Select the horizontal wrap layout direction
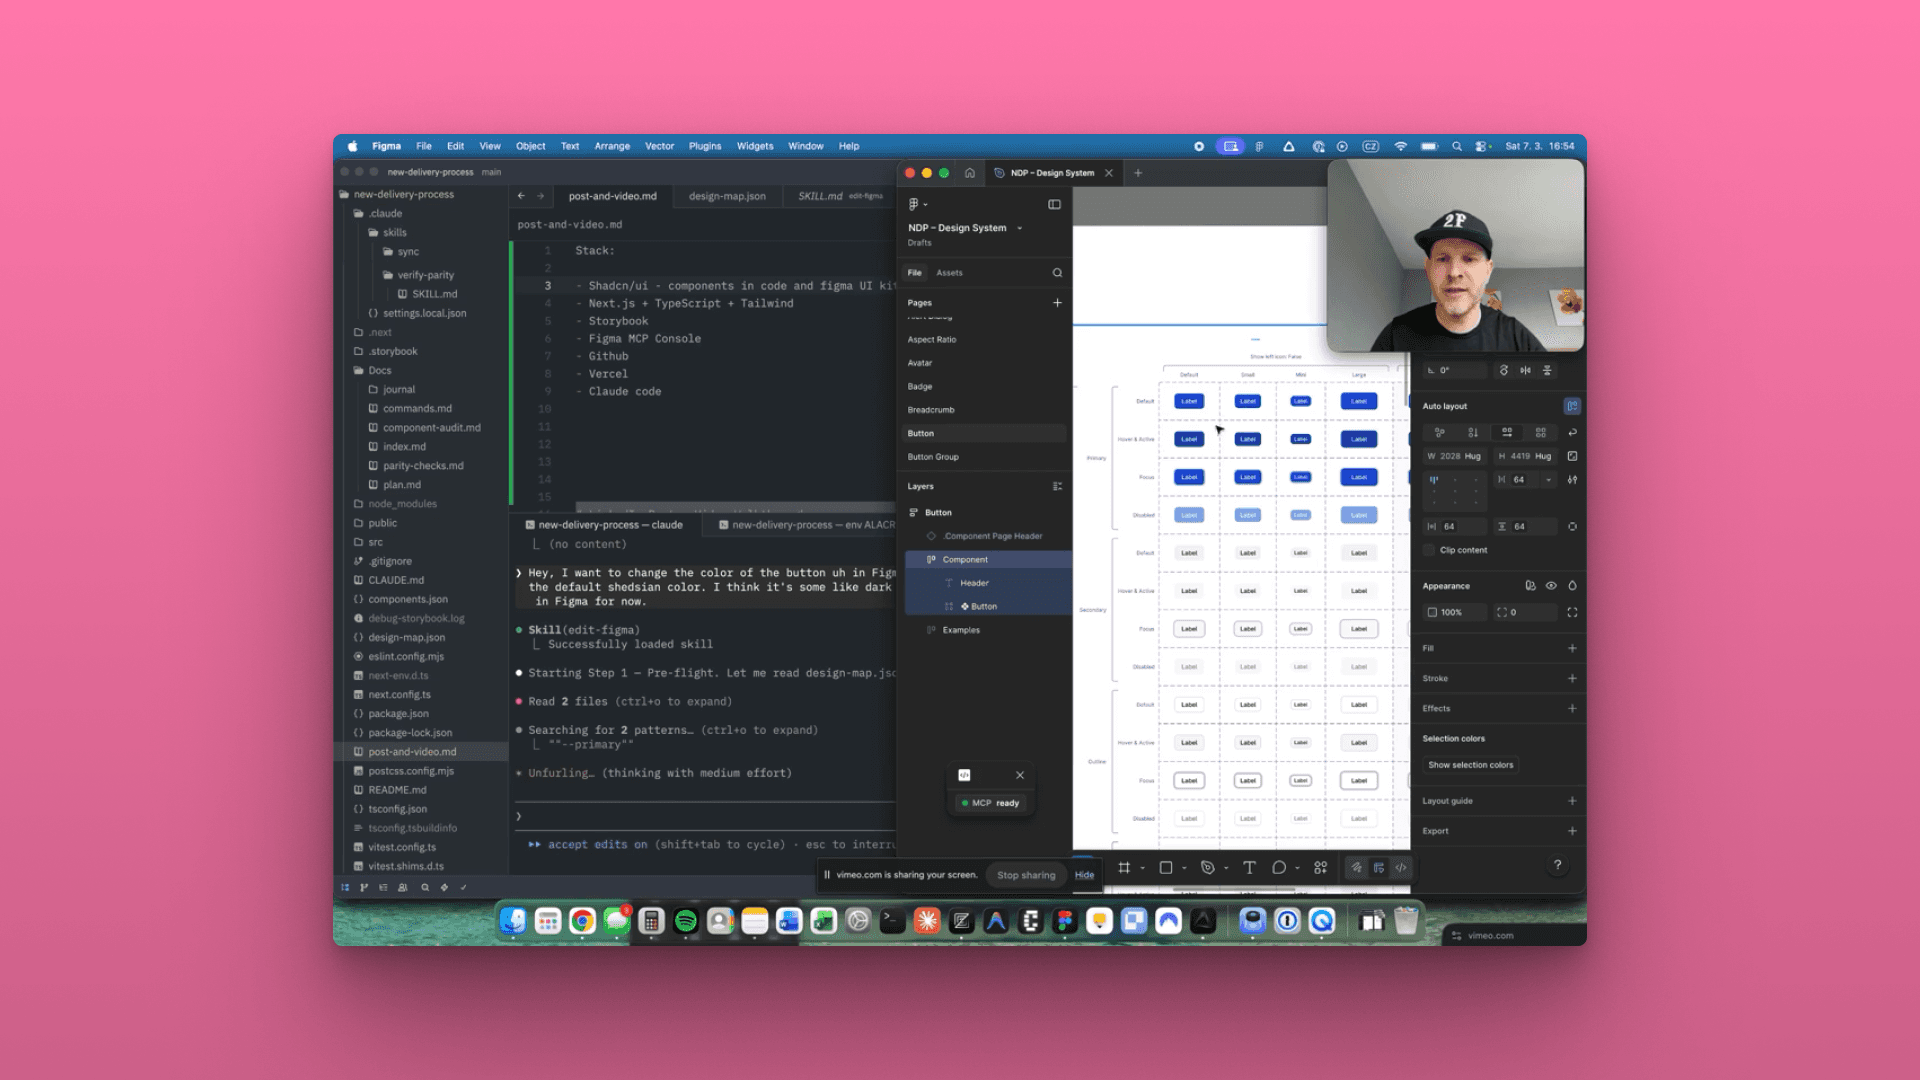The height and width of the screenshot is (1080, 1920). click(1507, 432)
